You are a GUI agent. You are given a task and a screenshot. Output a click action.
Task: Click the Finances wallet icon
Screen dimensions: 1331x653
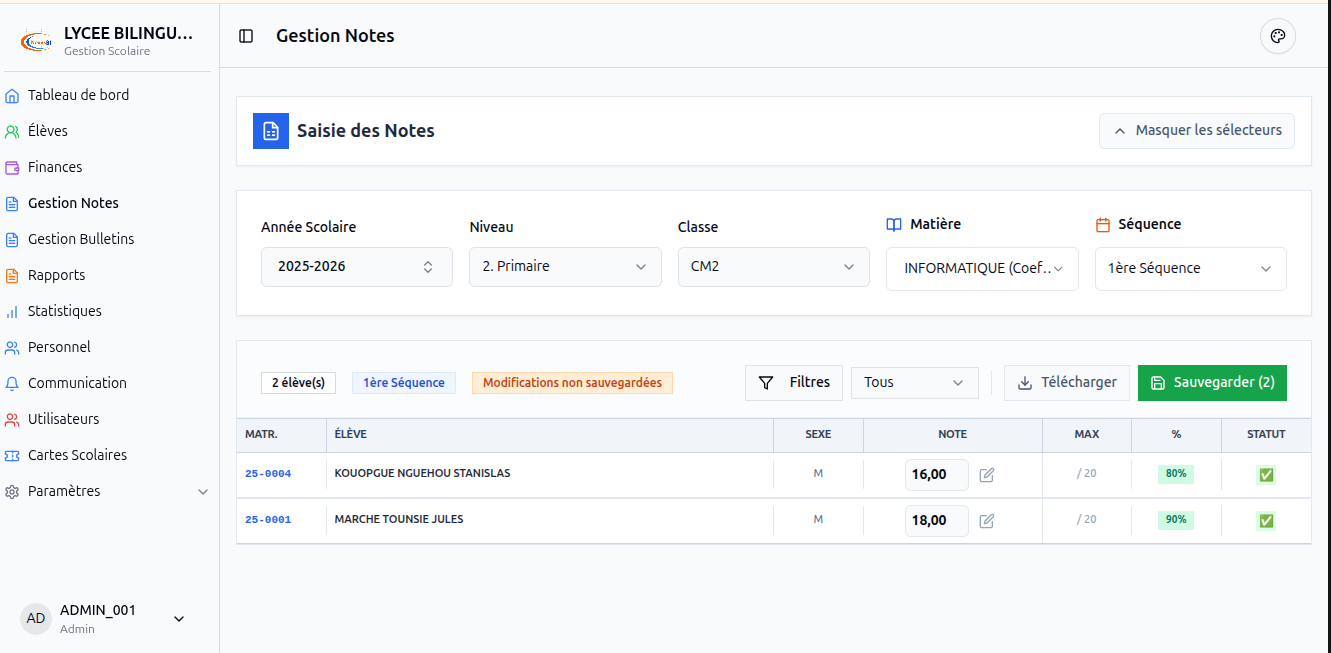(12, 168)
